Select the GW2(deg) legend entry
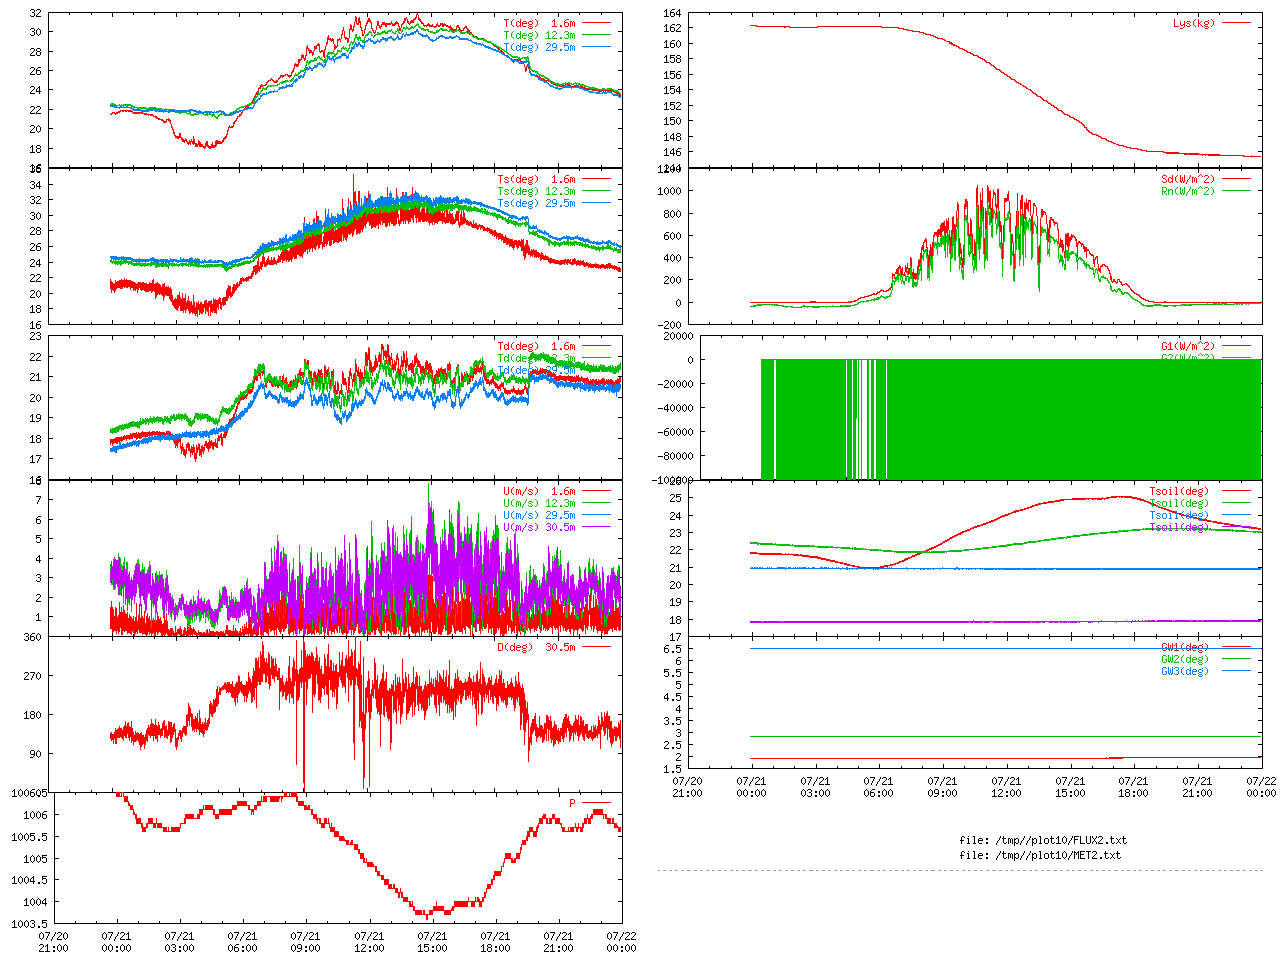 (x=1184, y=659)
